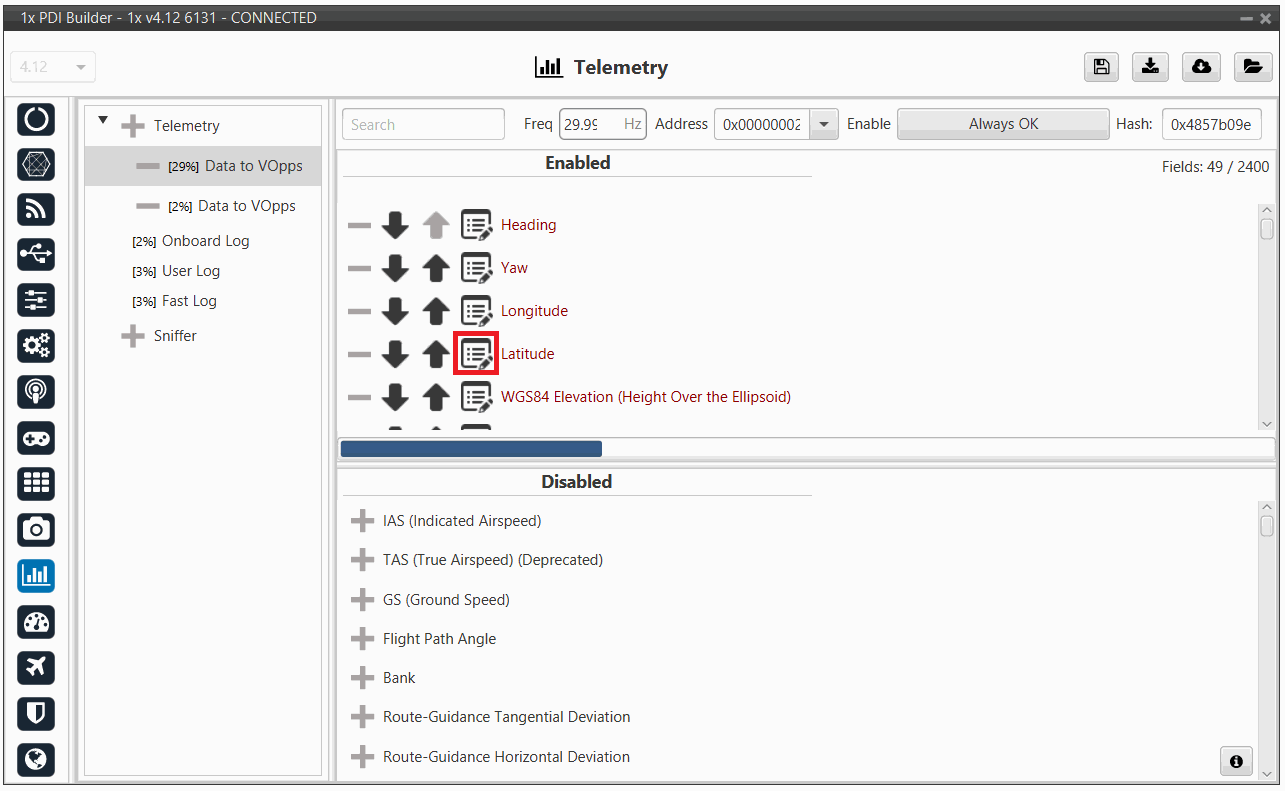Screen dimensions: 1285x791
Task: Click the save icon in top toolbar
Action: click(1101, 67)
